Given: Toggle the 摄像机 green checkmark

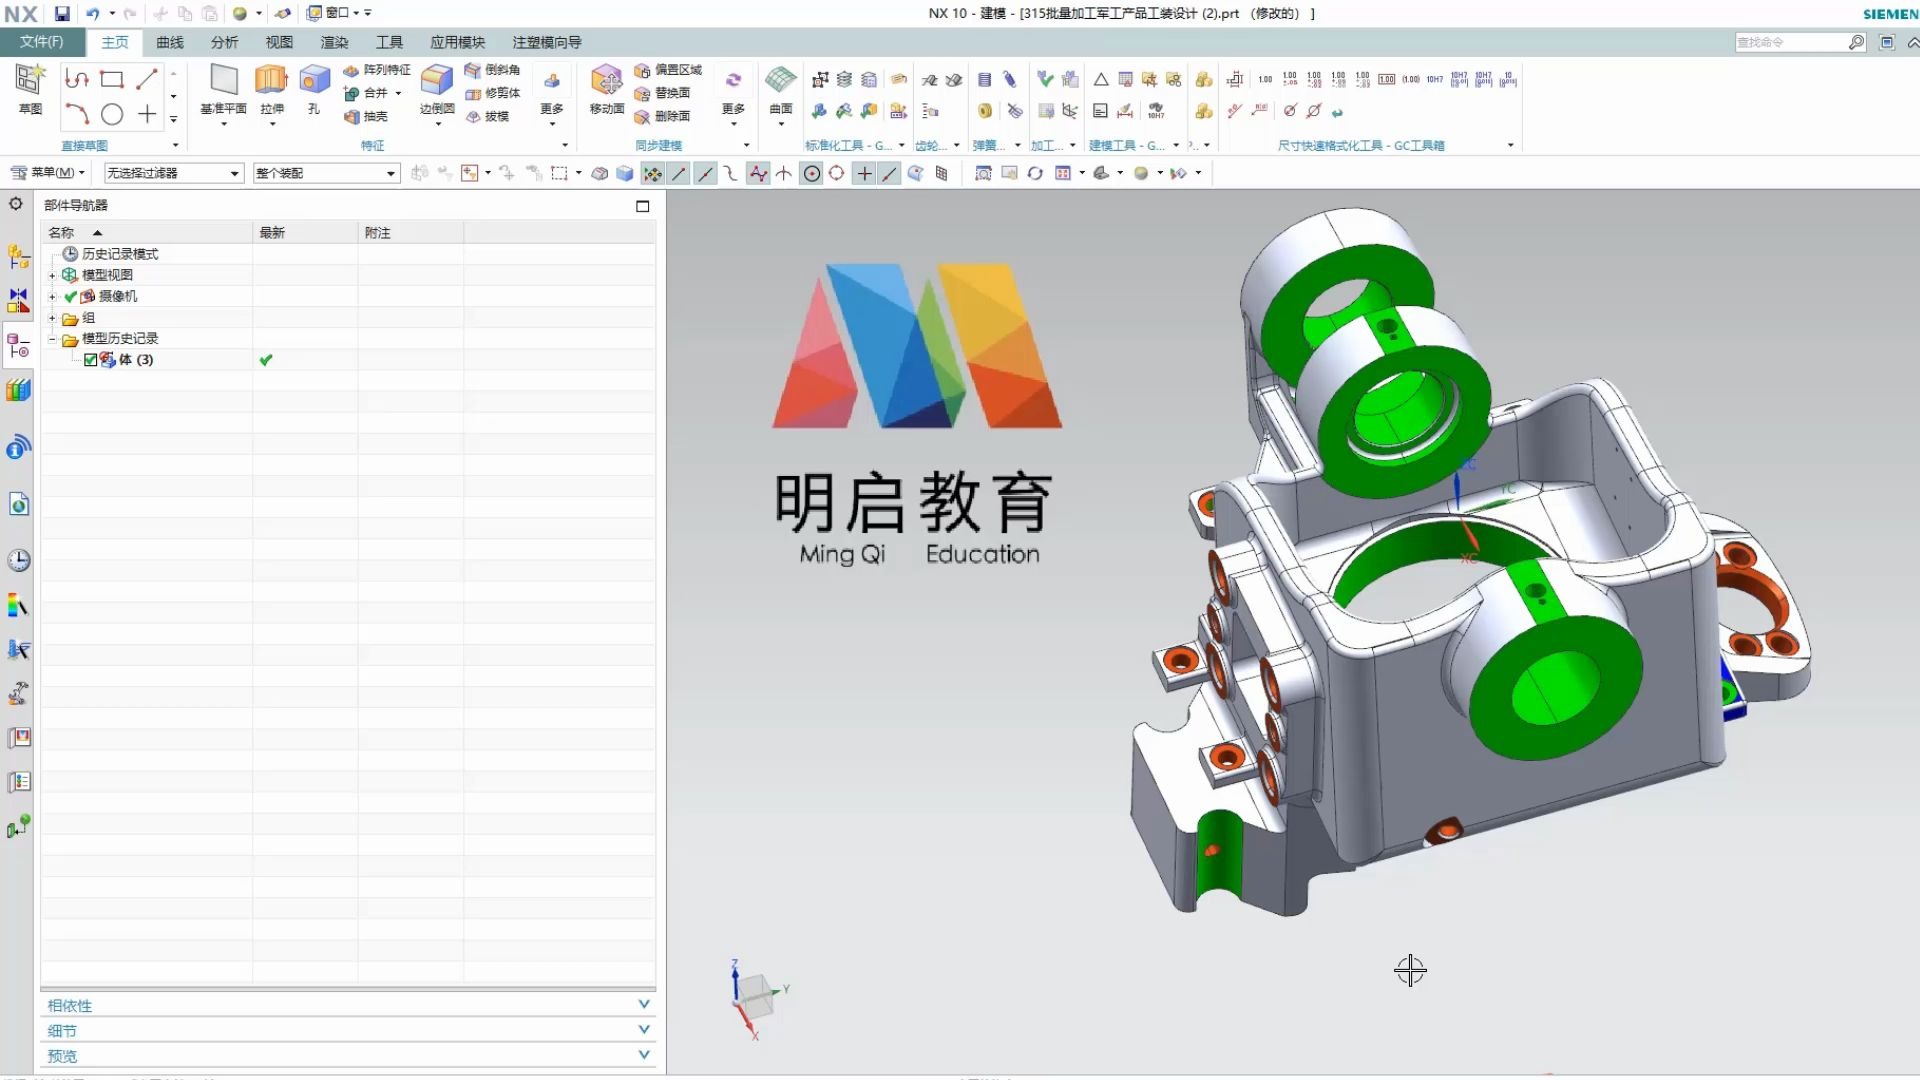Looking at the screenshot, I should (70, 297).
